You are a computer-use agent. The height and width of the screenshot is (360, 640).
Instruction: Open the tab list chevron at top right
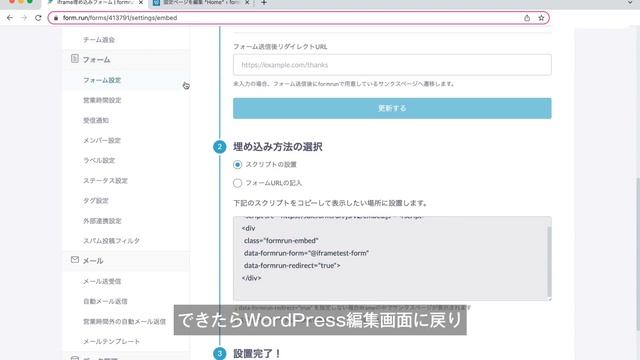630,3
